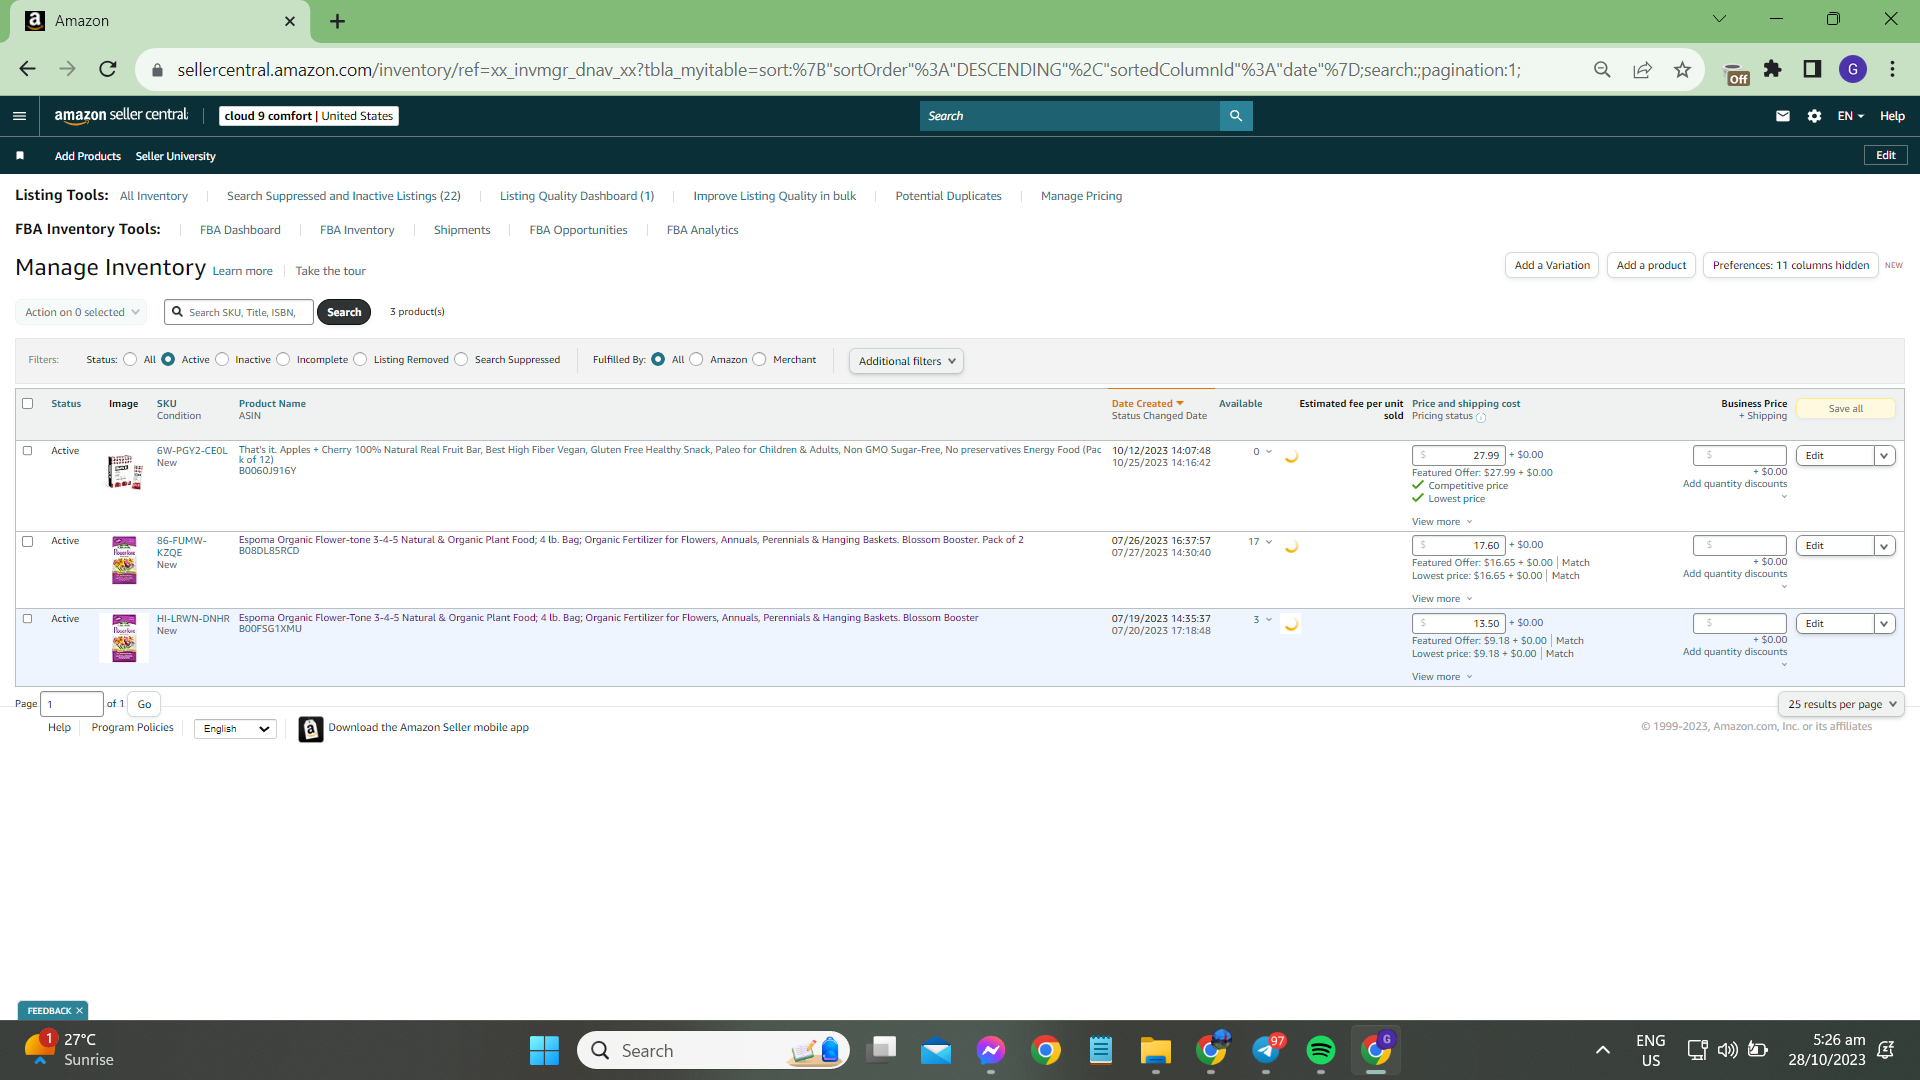Bookmark this page with star icon
This screenshot has height=1080, width=1920.
pyautogui.click(x=1683, y=69)
